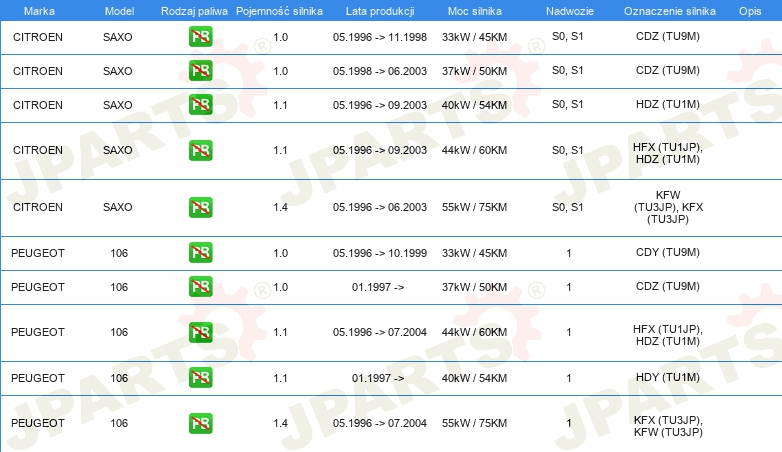The height and width of the screenshot is (452, 782).
Task: Click HFX (TU1JP), HDZ (TU1M) in the Saxo row
Action: (x=668, y=153)
